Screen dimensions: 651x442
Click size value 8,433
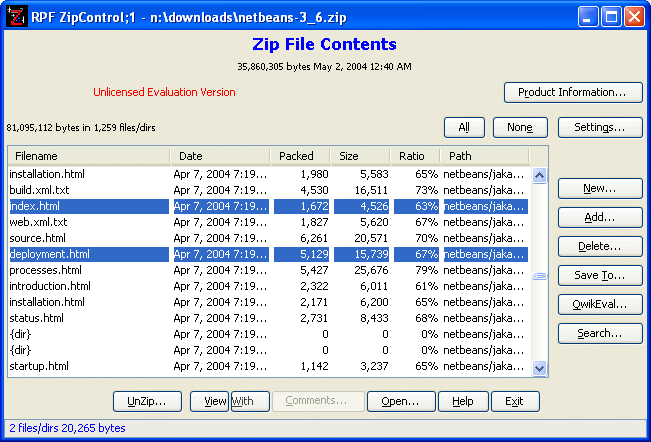tap(374, 318)
